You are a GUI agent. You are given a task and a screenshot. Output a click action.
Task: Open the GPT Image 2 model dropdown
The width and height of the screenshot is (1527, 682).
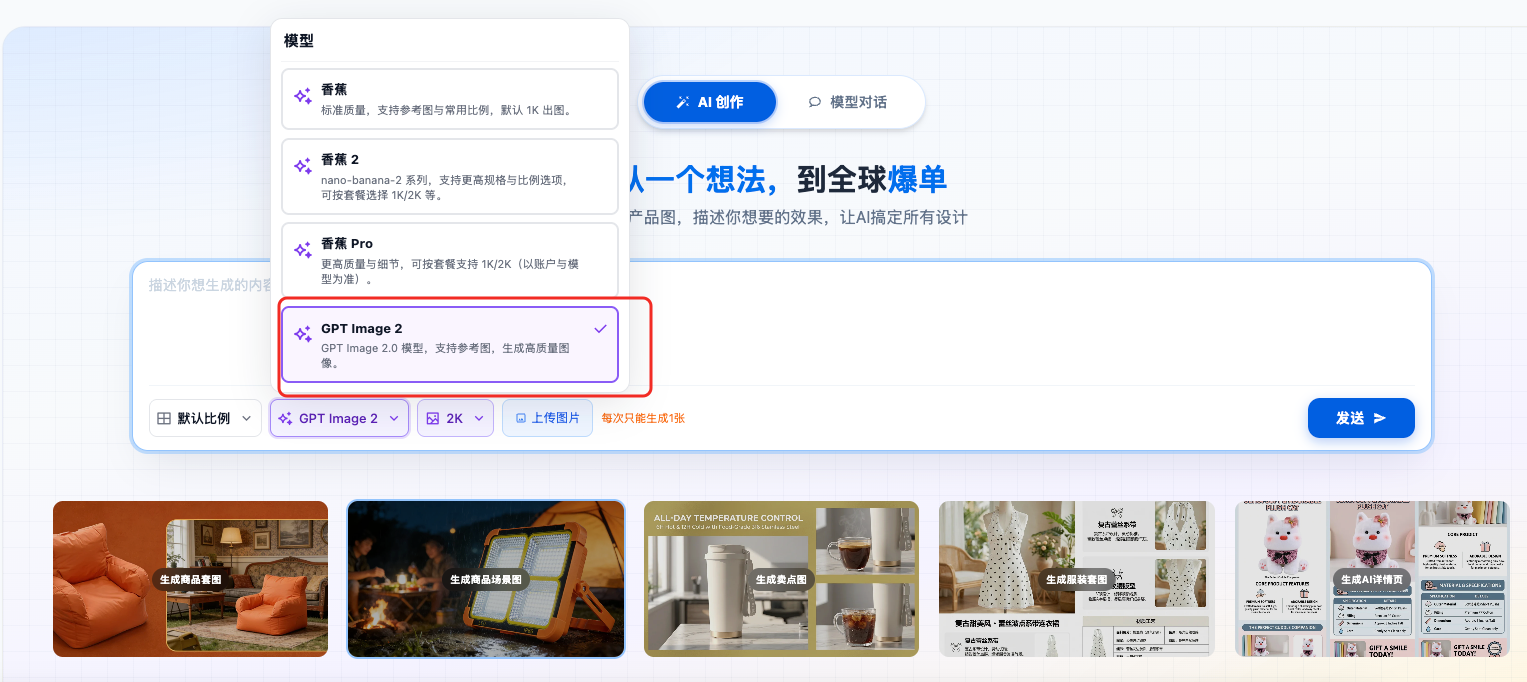click(x=339, y=418)
